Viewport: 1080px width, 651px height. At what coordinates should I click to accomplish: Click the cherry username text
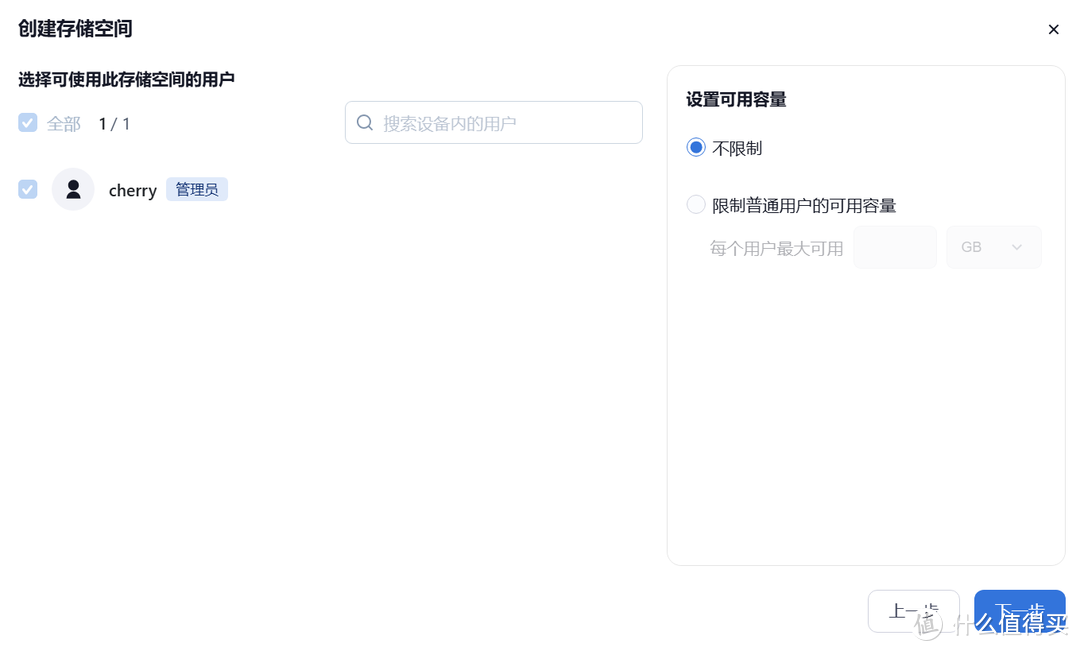tap(133, 190)
